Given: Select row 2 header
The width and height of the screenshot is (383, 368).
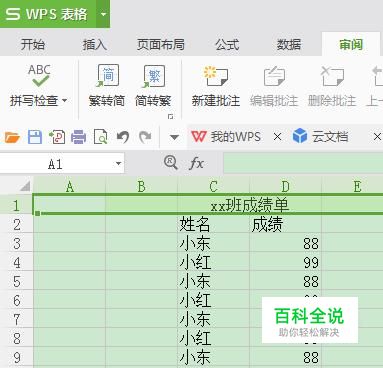Looking at the screenshot, I should pyautogui.click(x=16, y=224).
